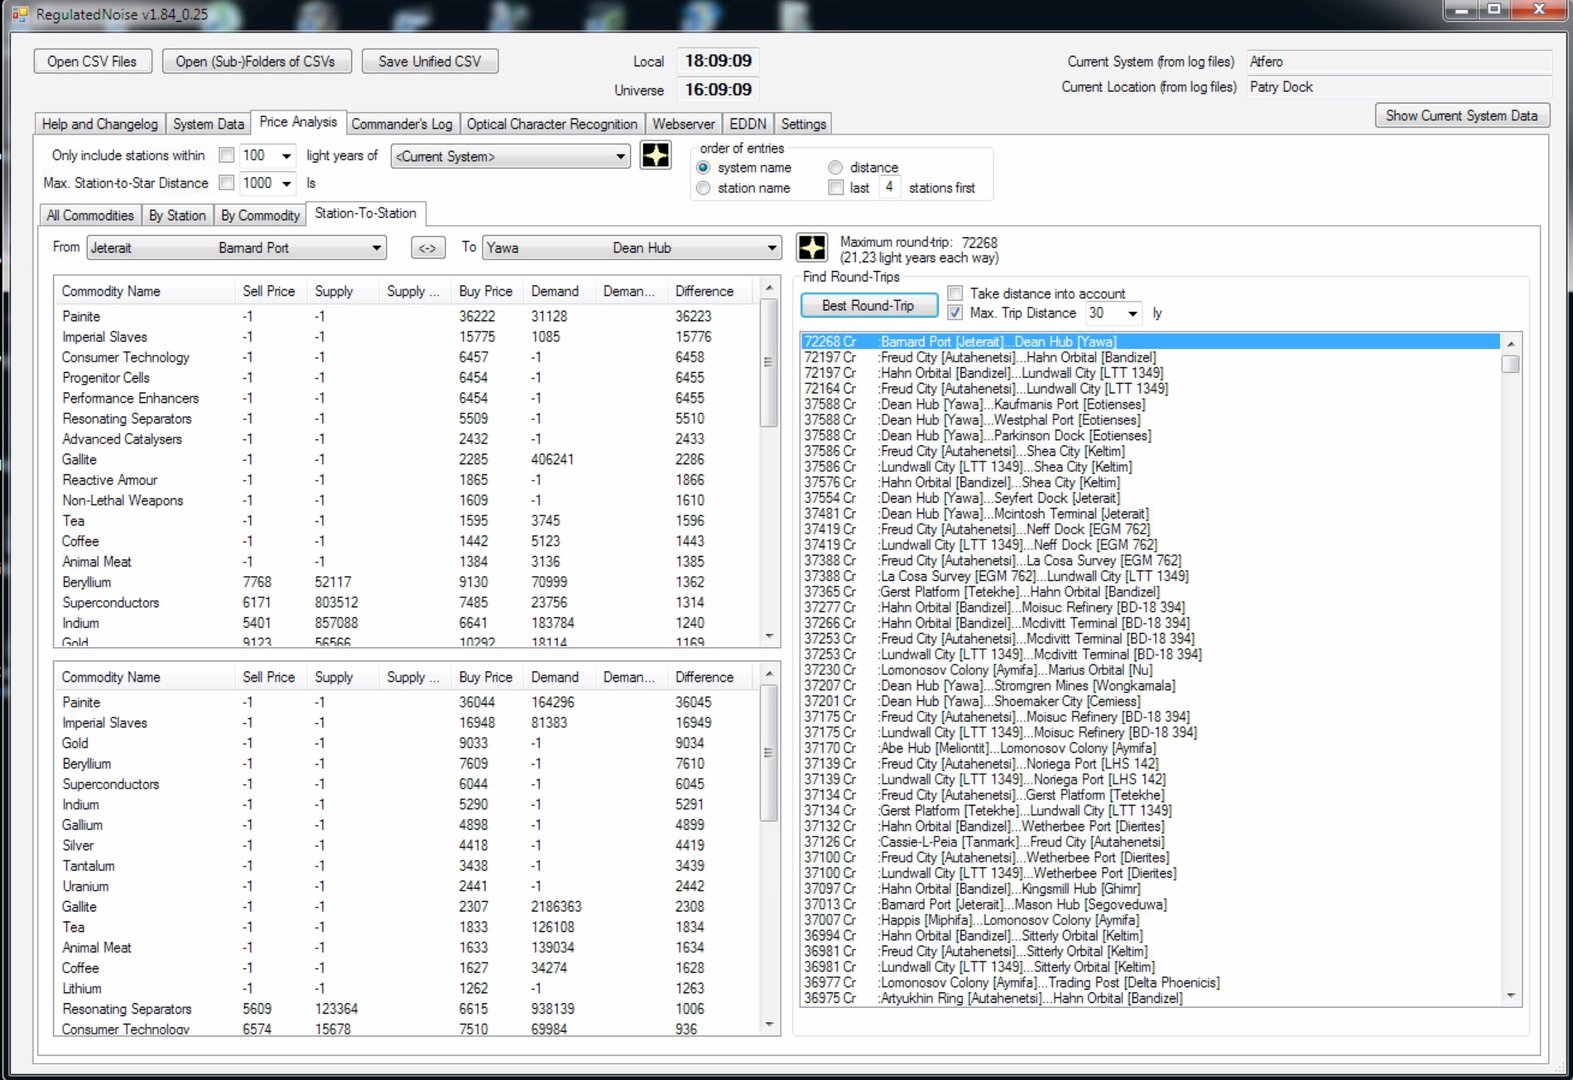Image resolution: width=1573 pixels, height=1080 pixels.
Task: Click Open (Sub-)Folders of CSVs button
Action: 256,62
